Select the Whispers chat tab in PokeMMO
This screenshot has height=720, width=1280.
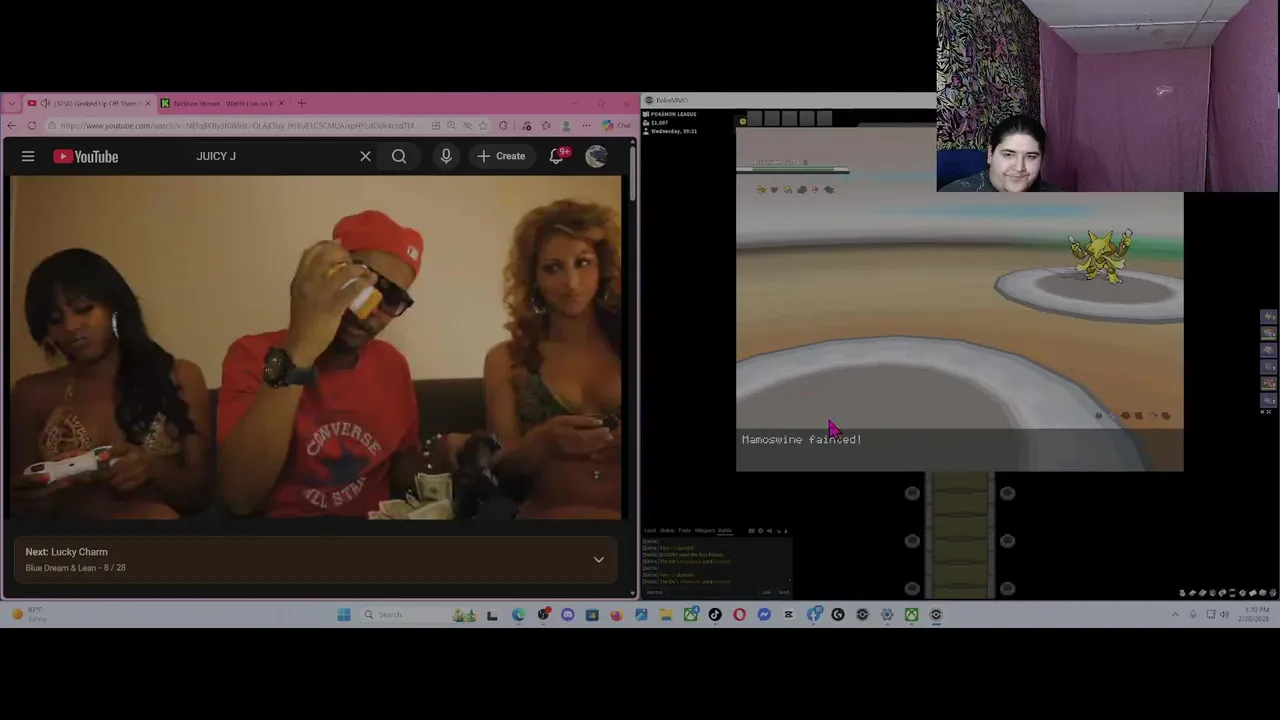[x=705, y=531]
